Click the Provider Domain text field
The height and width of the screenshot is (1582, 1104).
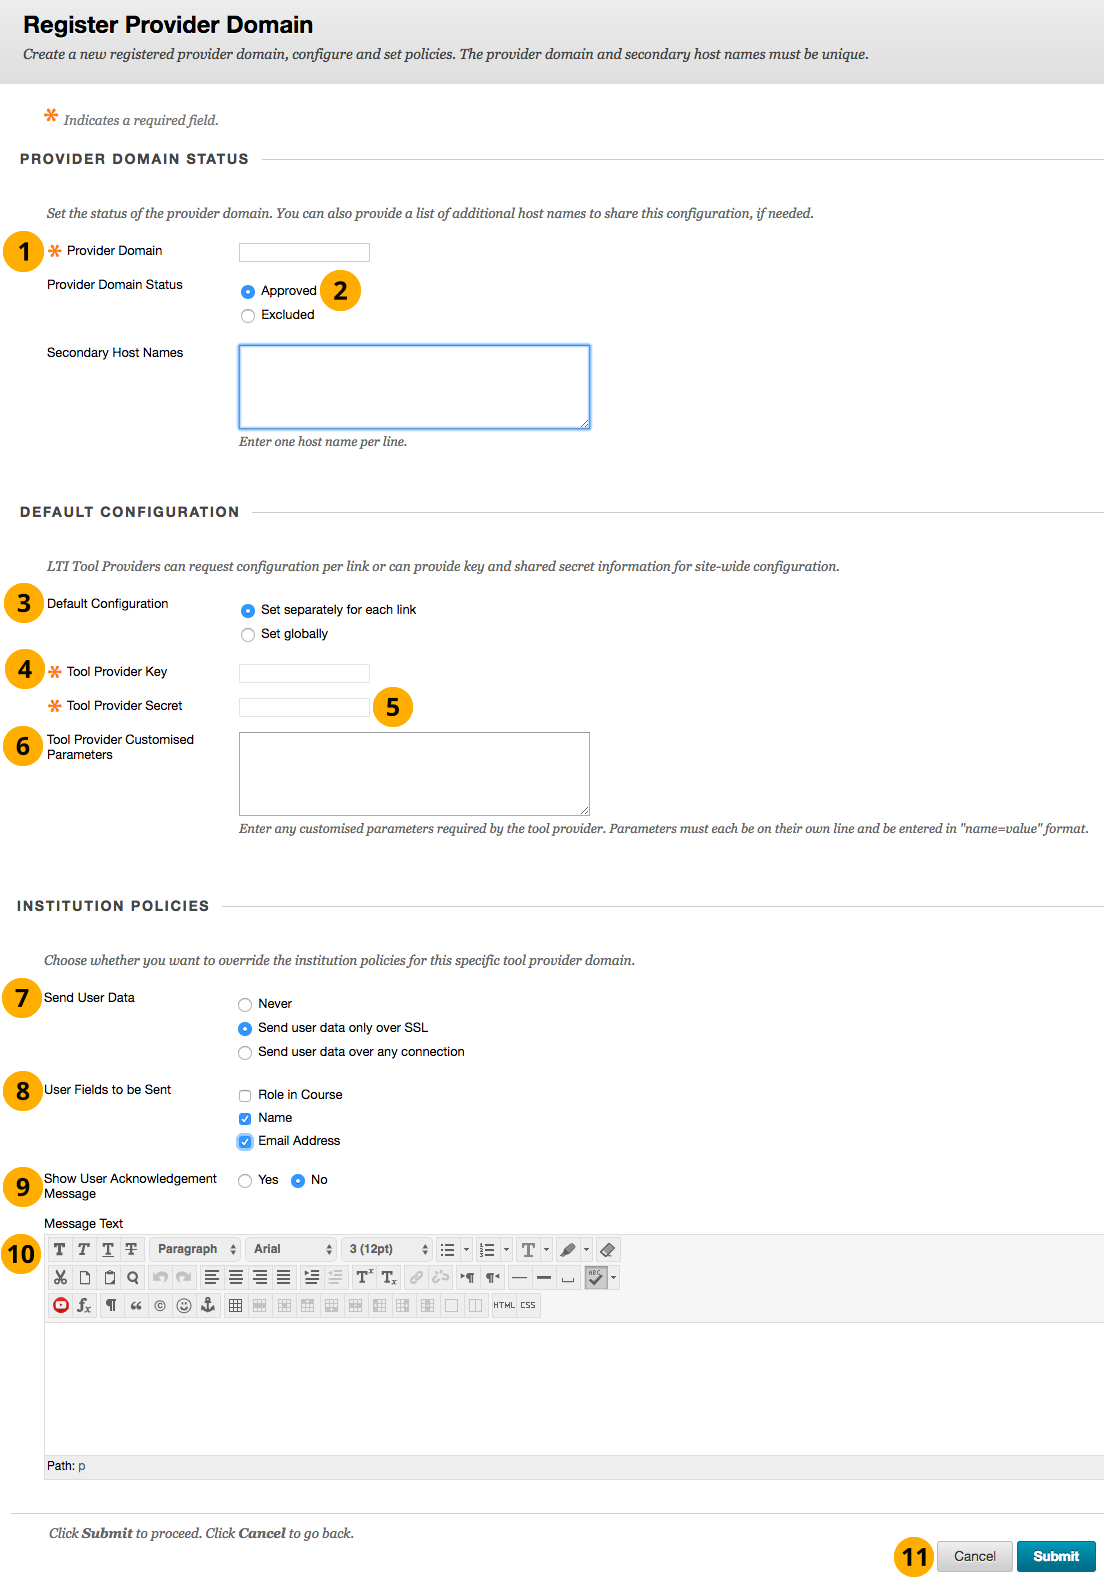click(x=304, y=252)
